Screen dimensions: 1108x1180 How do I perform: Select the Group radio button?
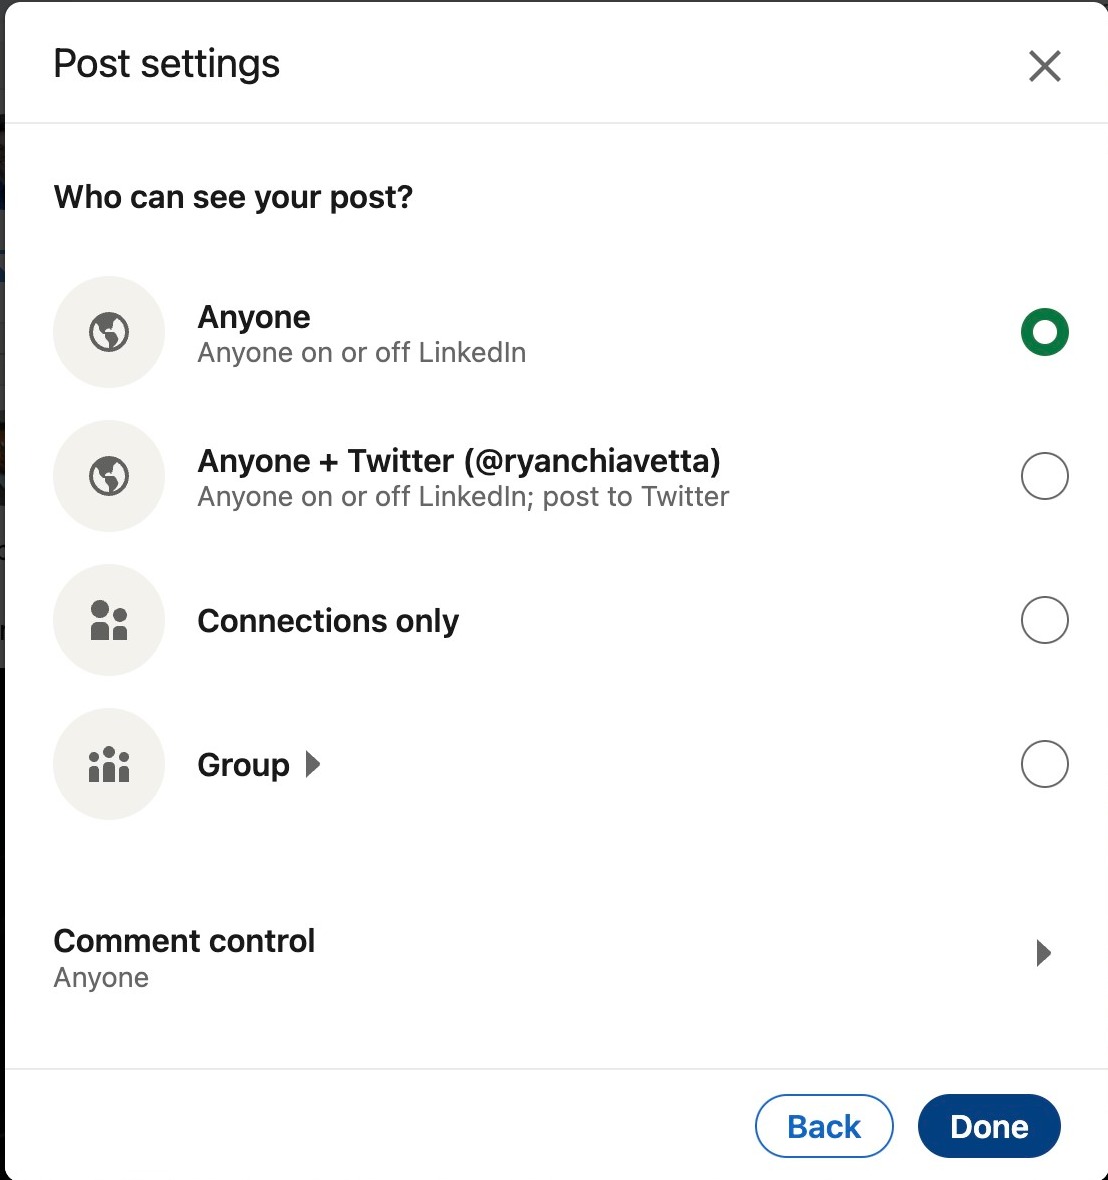(x=1044, y=764)
